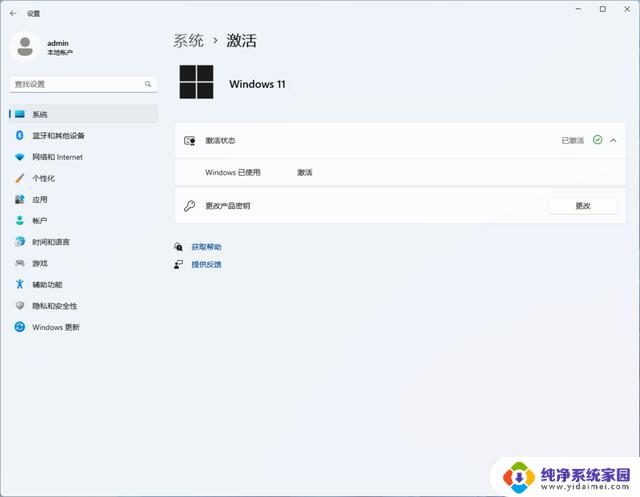Go to 时间和语言 settings page
640x497 pixels.
(x=83, y=242)
